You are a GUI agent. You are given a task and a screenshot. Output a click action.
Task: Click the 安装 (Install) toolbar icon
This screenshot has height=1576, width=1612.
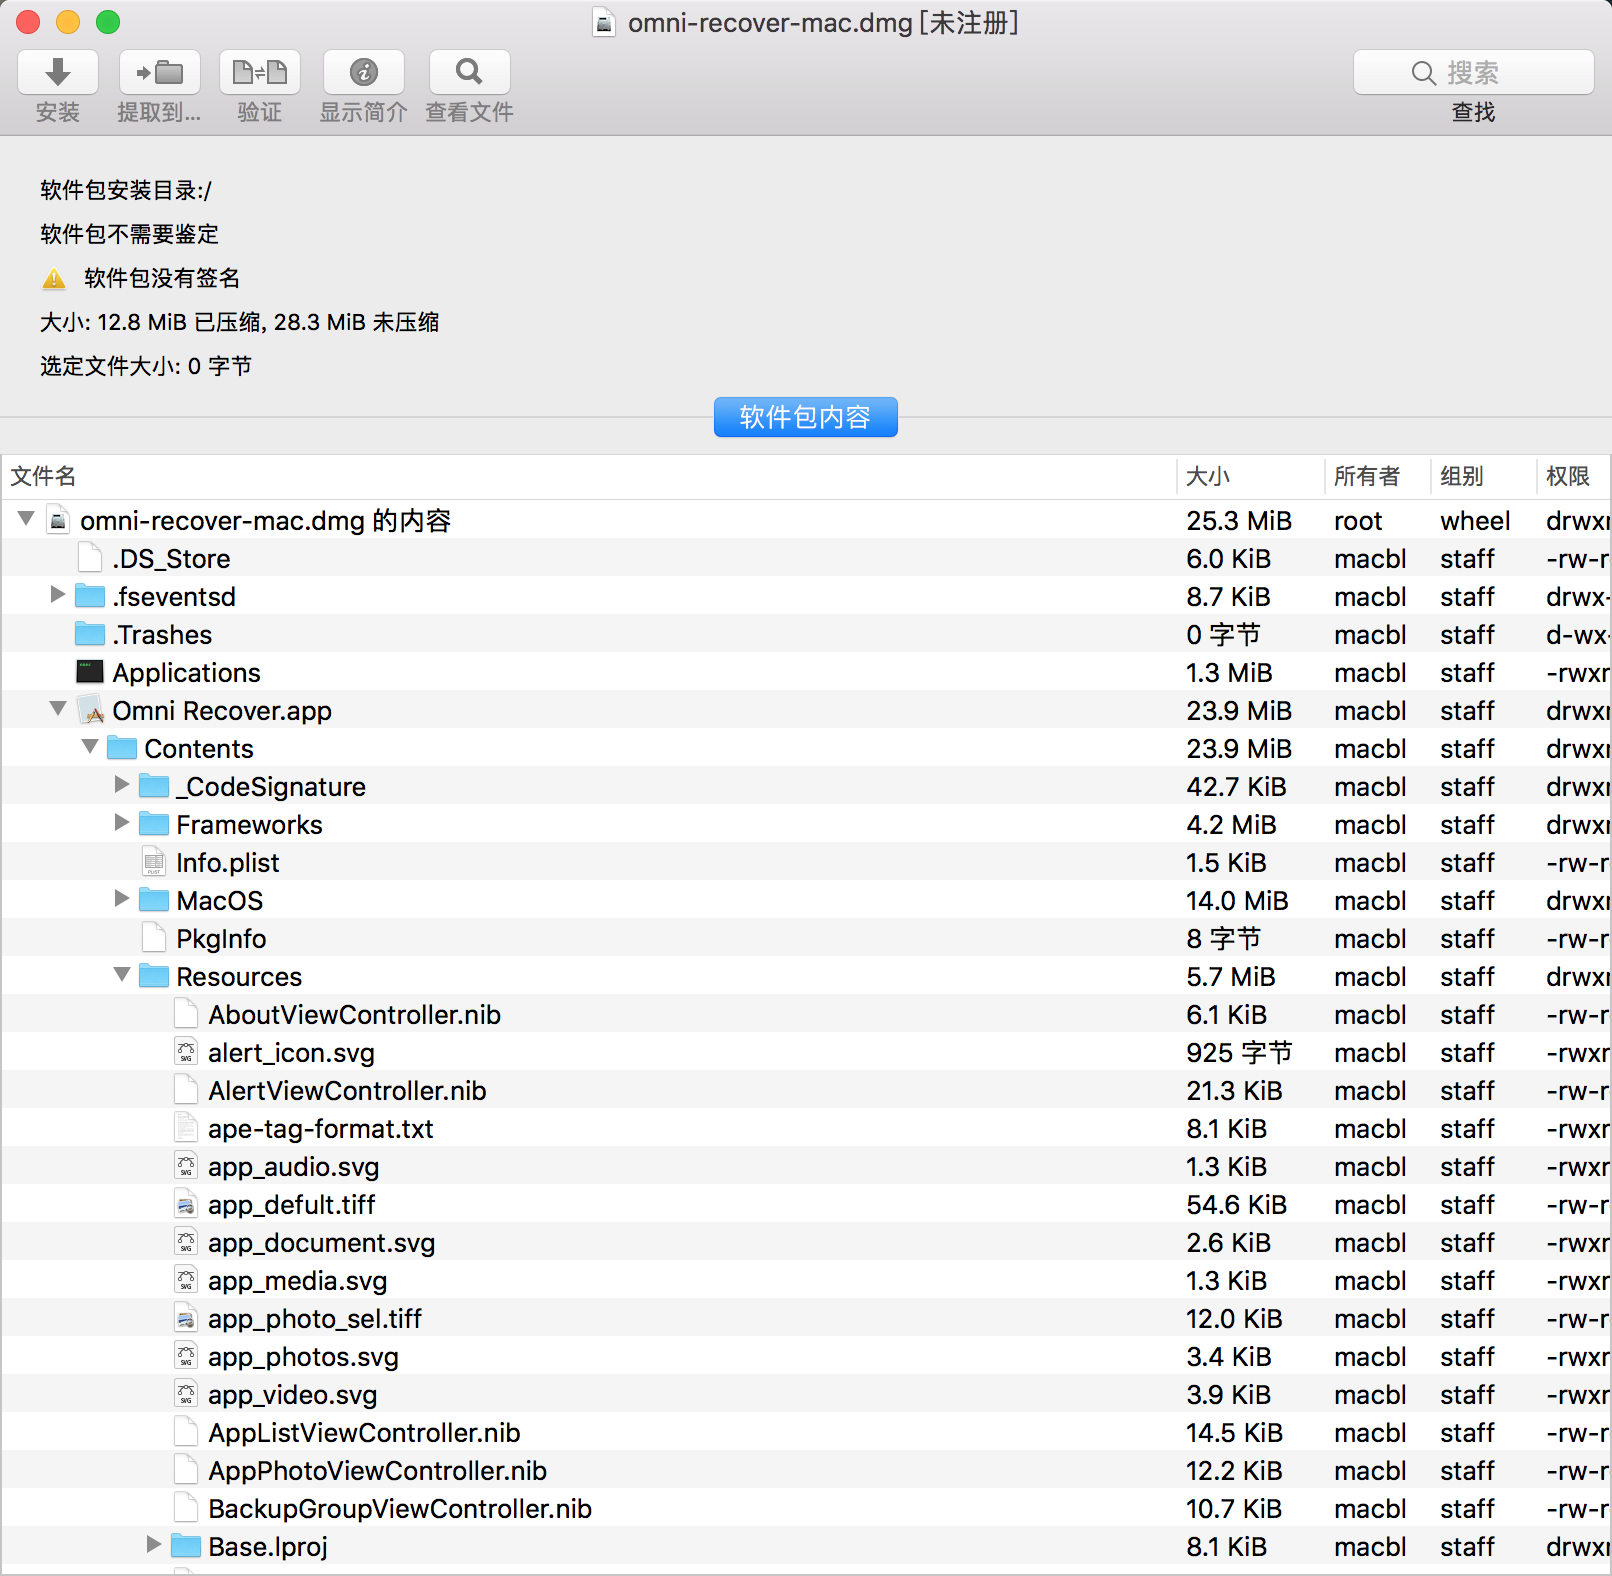pos(58,72)
